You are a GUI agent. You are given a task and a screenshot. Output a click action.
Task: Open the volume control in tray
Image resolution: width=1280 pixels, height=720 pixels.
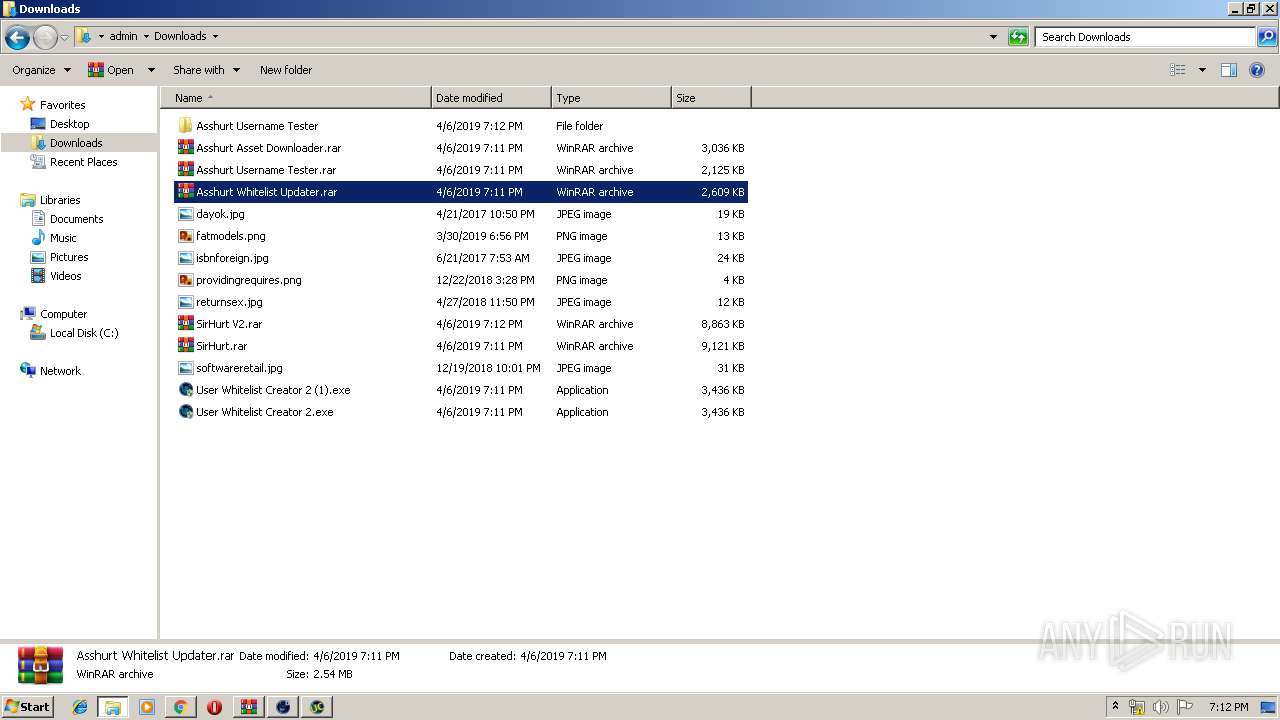[x=1161, y=707]
